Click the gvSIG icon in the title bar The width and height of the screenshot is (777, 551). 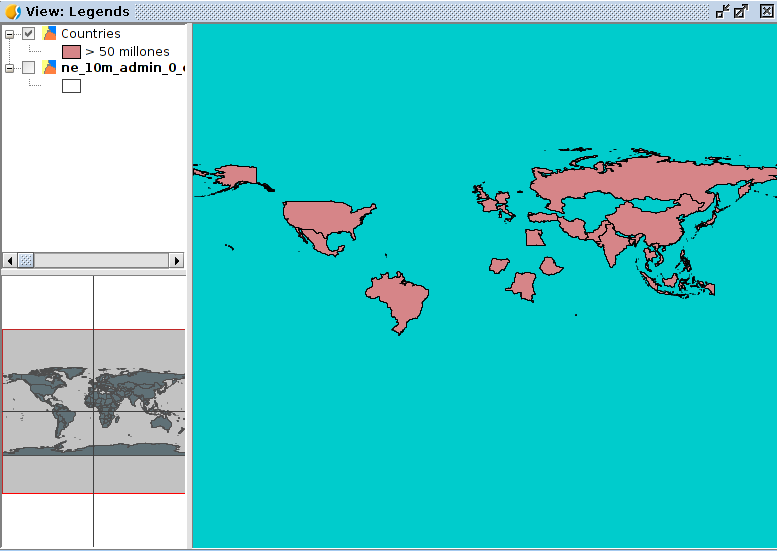click(x=13, y=12)
